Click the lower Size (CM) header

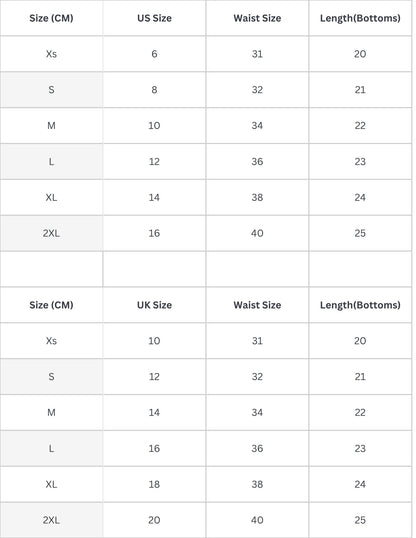(x=51, y=305)
